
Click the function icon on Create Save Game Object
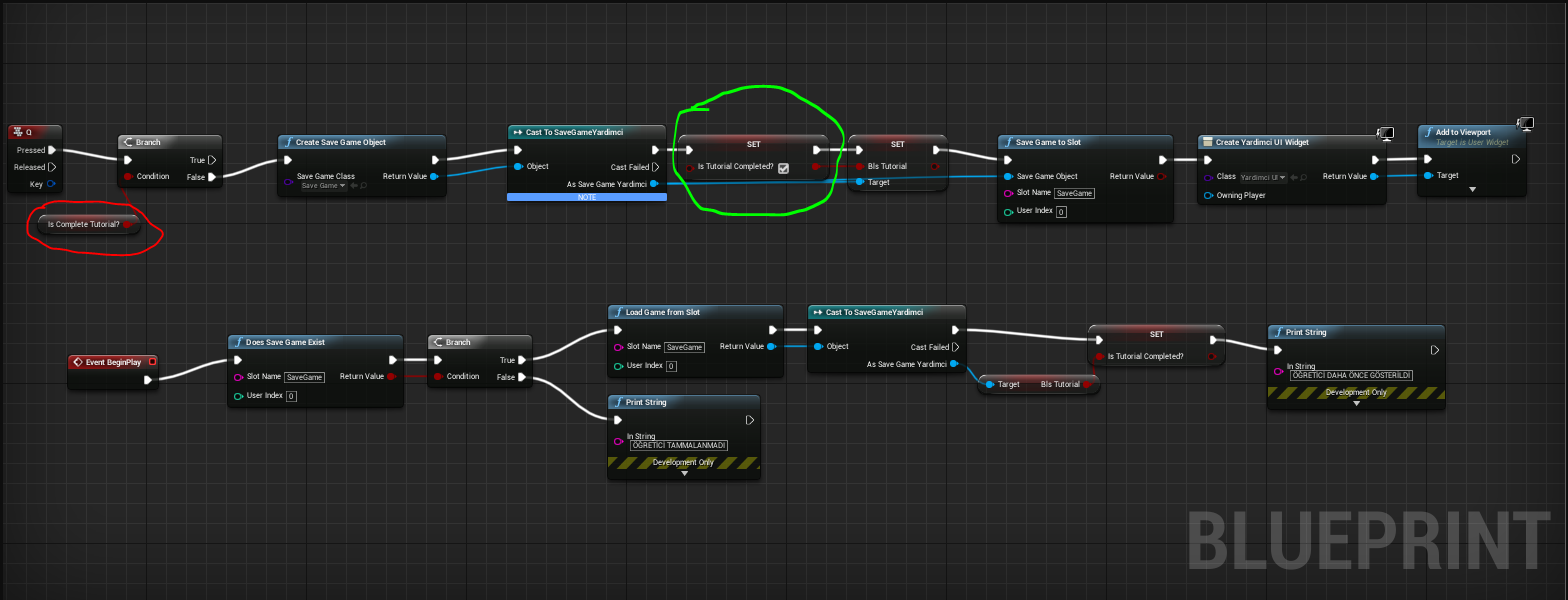tap(288, 142)
